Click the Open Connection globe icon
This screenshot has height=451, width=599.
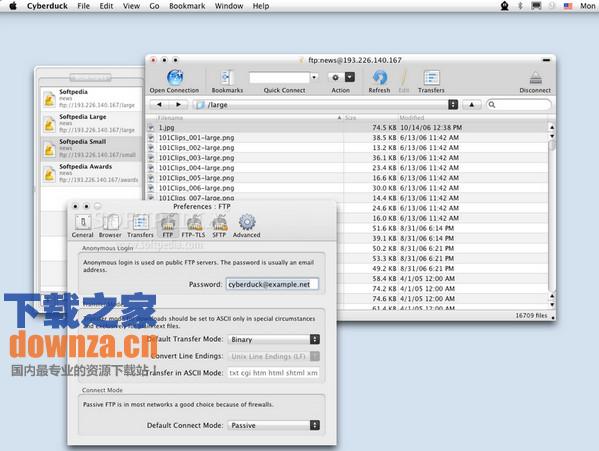(x=175, y=78)
